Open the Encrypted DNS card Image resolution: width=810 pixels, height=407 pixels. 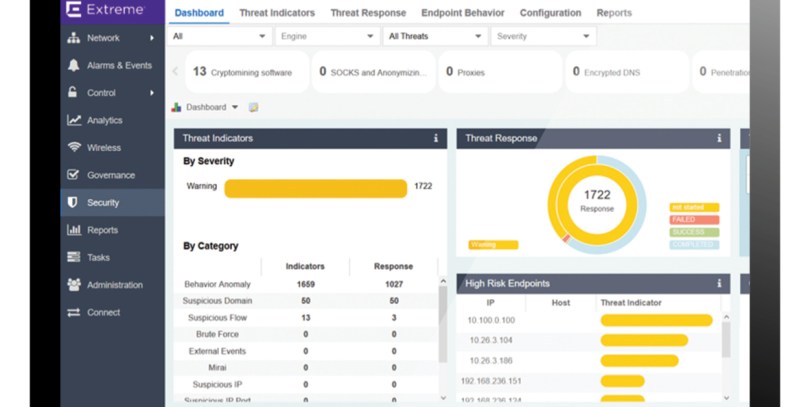tap(627, 72)
